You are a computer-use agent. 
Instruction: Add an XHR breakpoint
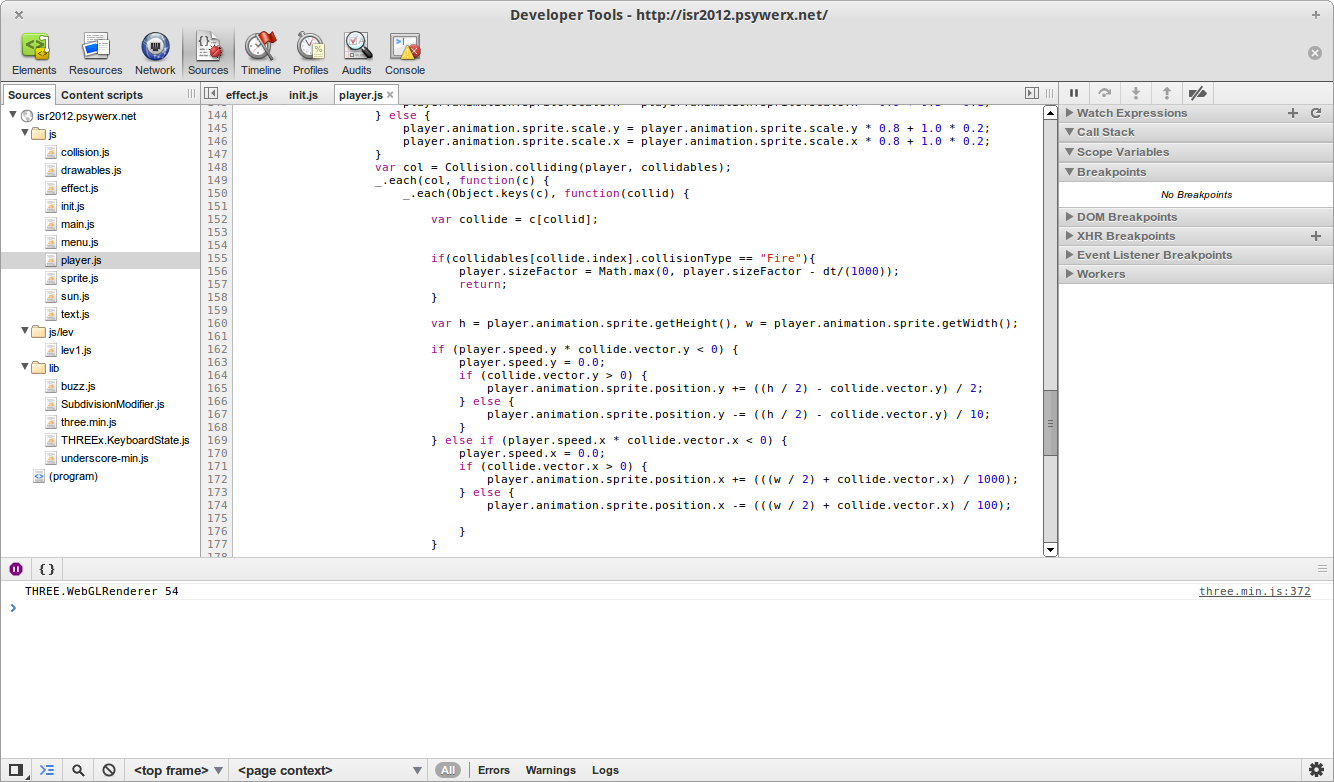(1316, 236)
